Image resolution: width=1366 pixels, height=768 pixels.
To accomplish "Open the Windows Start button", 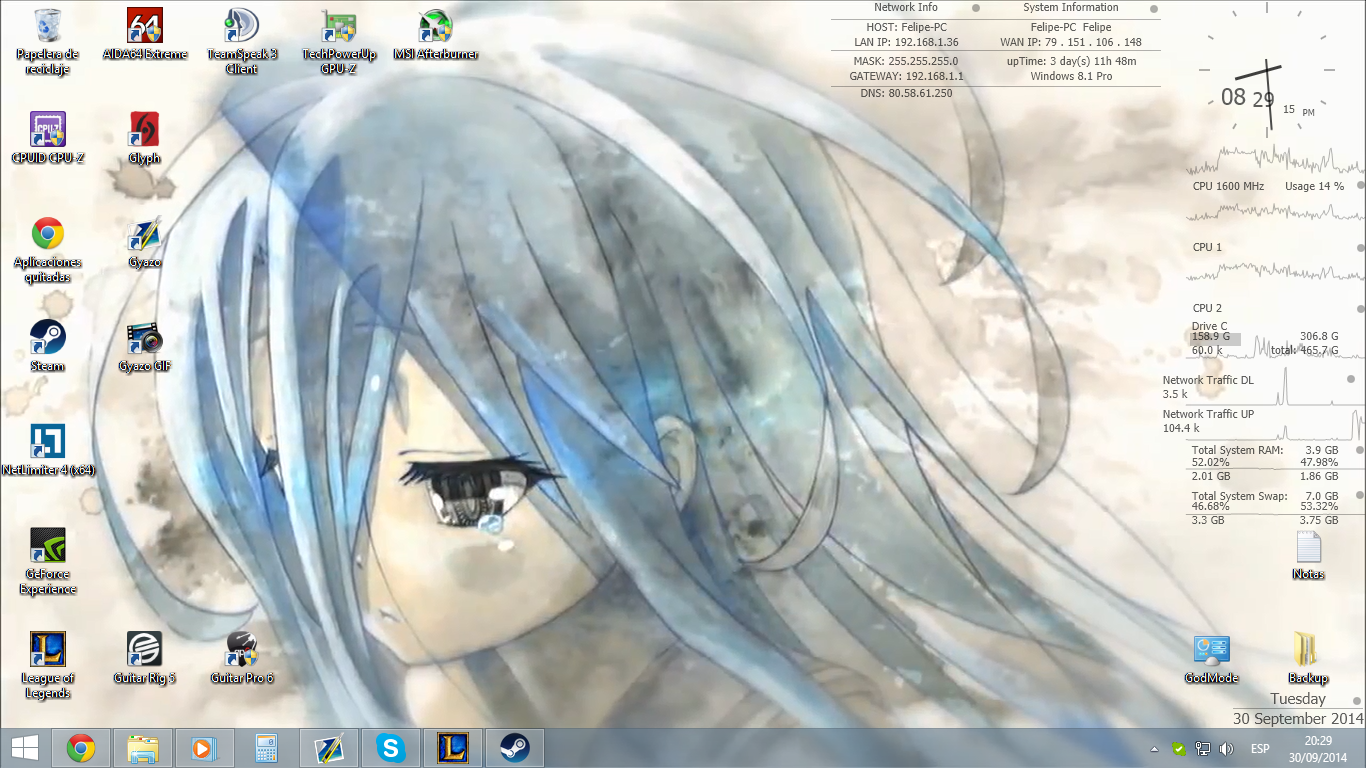I will (x=24, y=748).
